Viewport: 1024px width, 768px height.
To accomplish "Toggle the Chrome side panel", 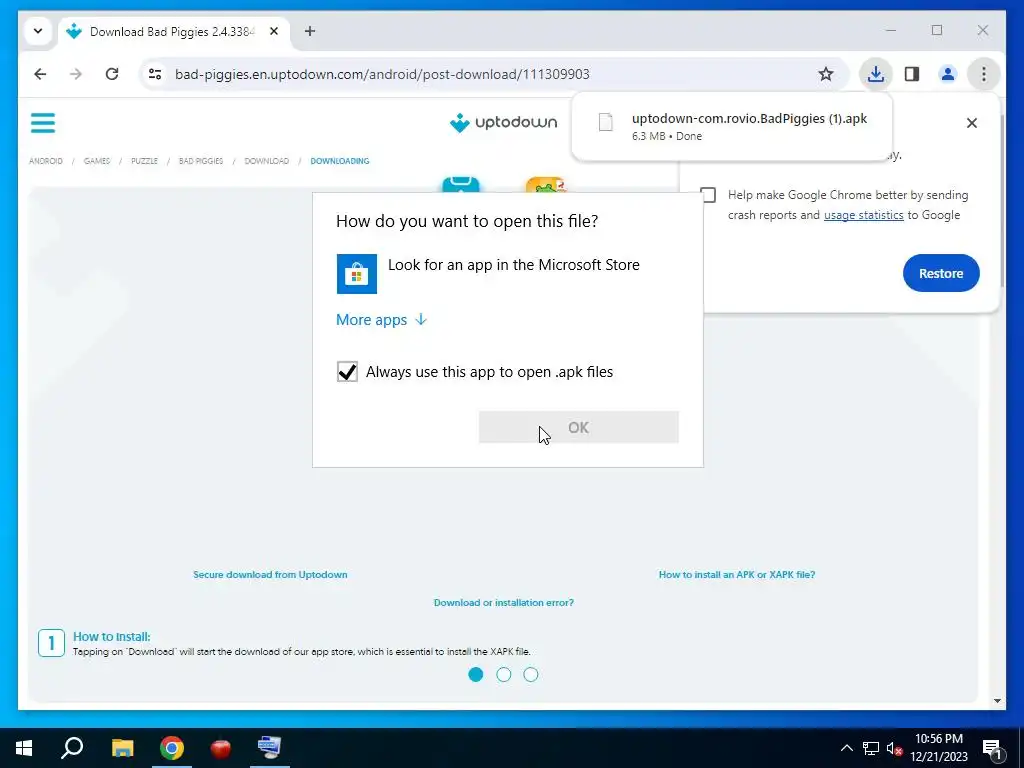I will coord(912,74).
